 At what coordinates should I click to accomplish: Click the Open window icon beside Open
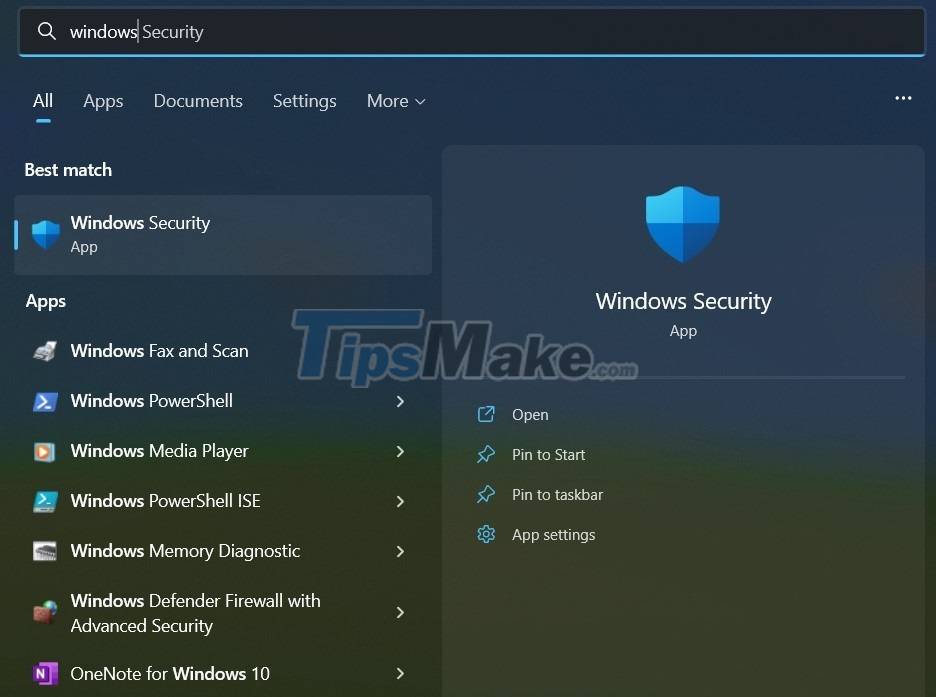pos(486,414)
